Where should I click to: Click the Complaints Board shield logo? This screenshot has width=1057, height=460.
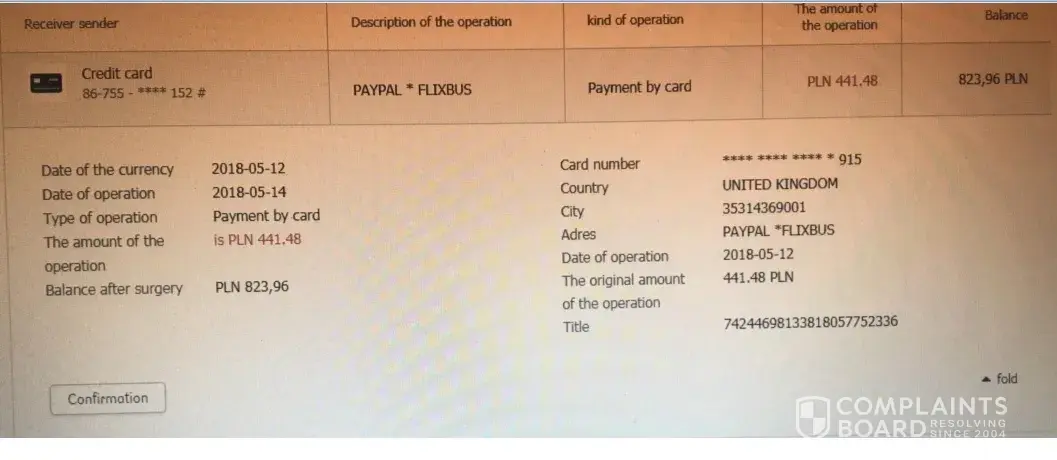coord(812,416)
